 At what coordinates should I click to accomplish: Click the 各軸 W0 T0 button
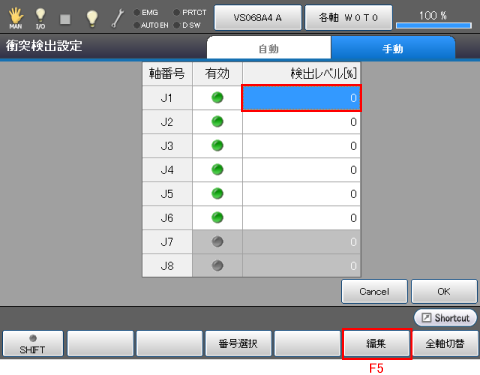[348, 17]
